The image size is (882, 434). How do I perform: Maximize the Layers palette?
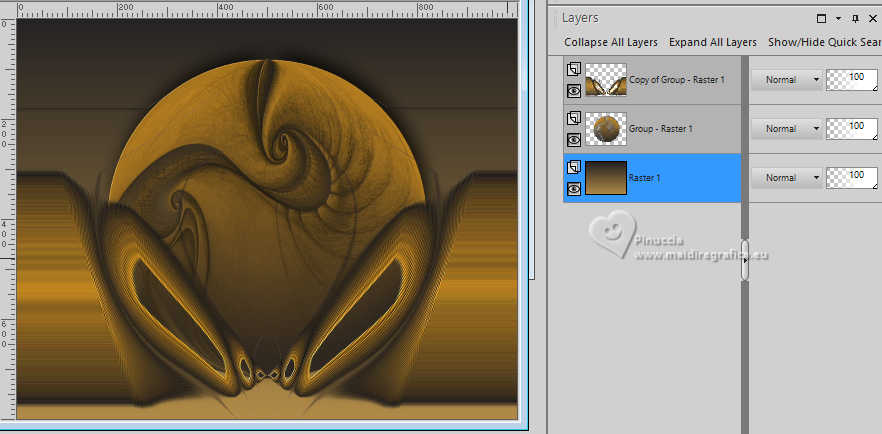coord(821,19)
